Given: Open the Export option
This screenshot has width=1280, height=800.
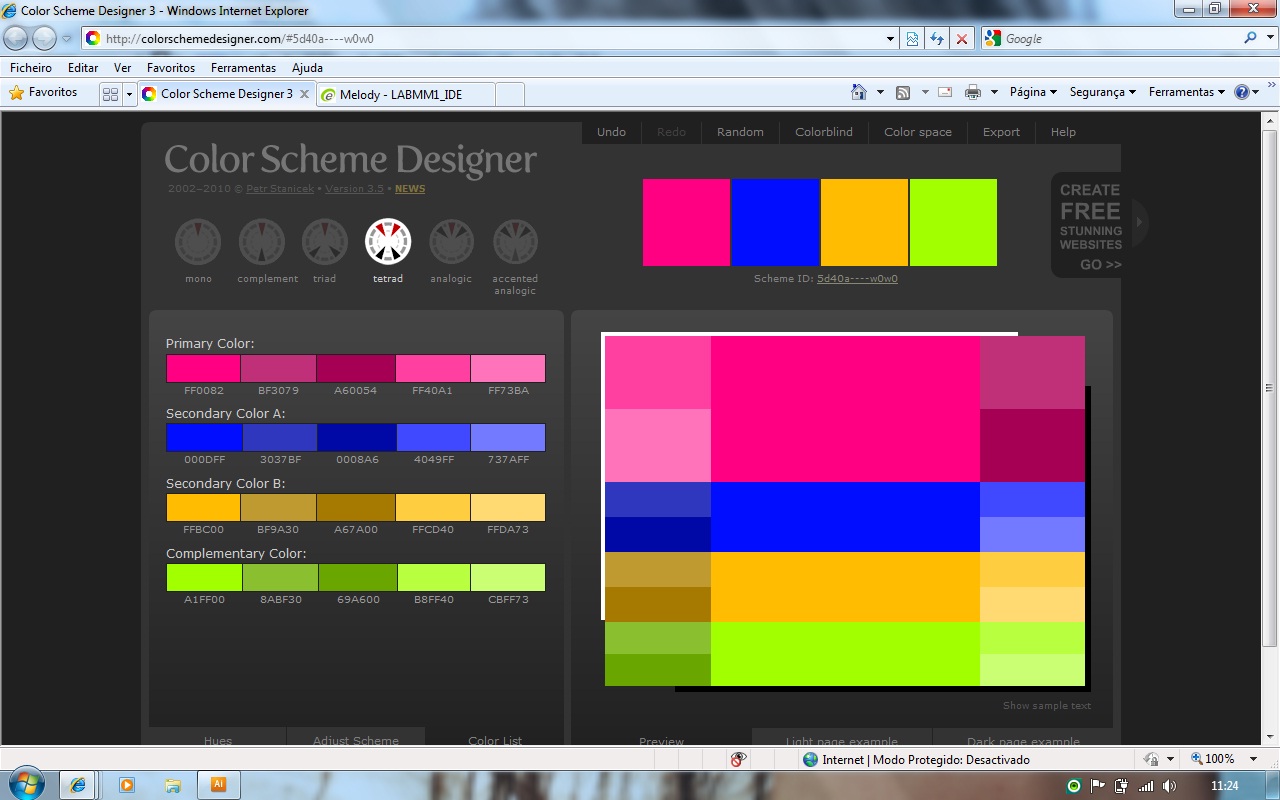Looking at the screenshot, I should click(x=1001, y=132).
